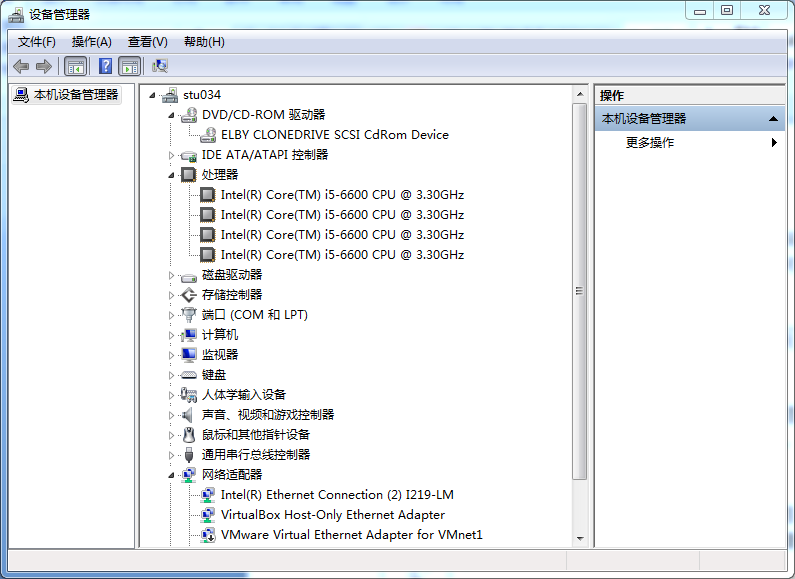The height and width of the screenshot is (579, 795).
Task: Click Scan for hardware changes icon
Action: click(160, 66)
